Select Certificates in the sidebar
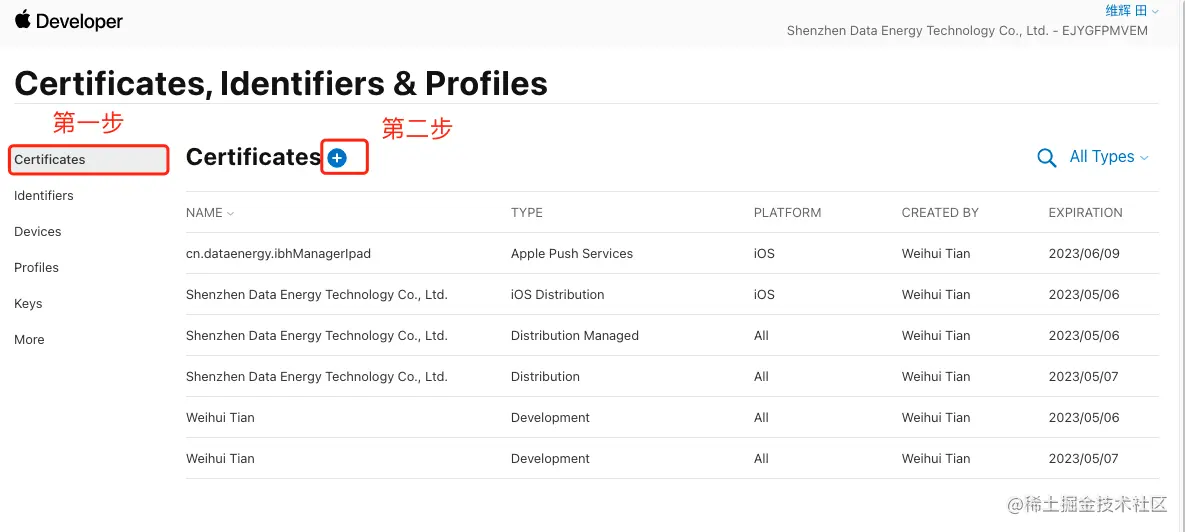Screen dimensions: 1185x532 tap(50, 160)
